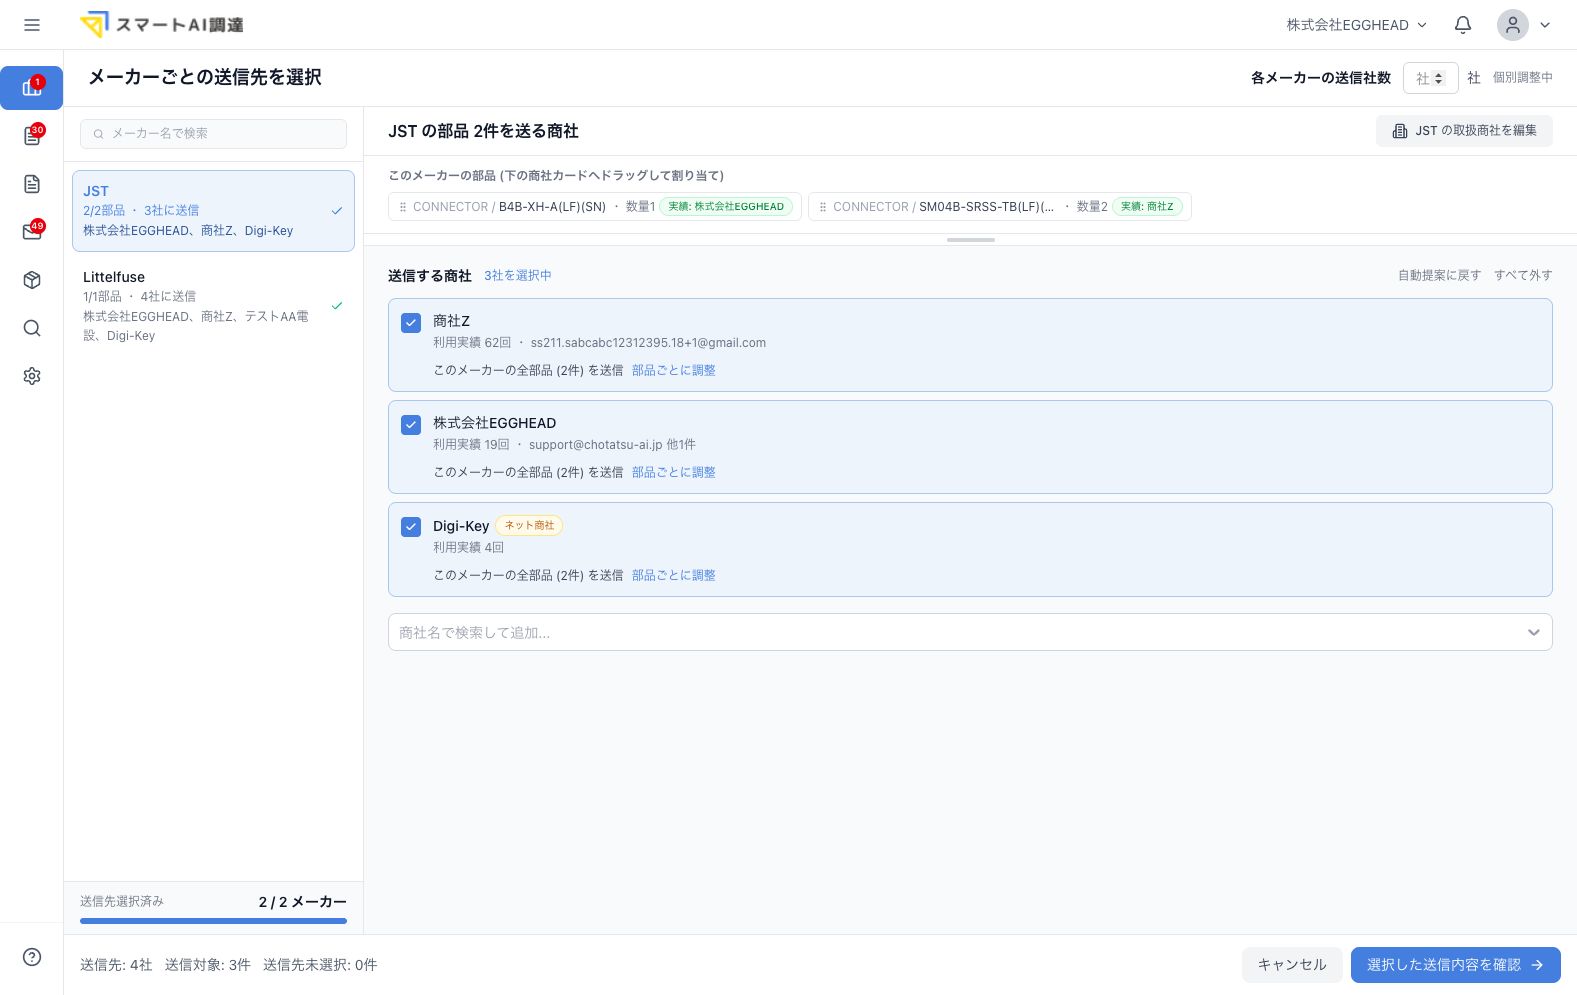
Task: Click the SM04B-SRSS-TB(LF) part chip
Action: [1000, 207]
